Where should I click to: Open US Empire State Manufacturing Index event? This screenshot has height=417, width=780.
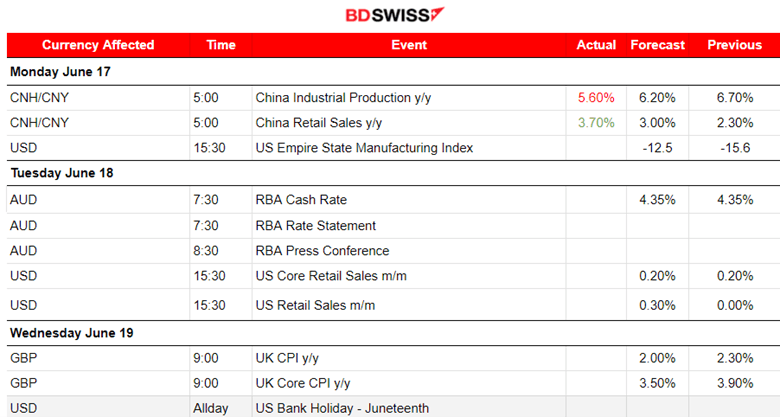(x=364, y=148)
